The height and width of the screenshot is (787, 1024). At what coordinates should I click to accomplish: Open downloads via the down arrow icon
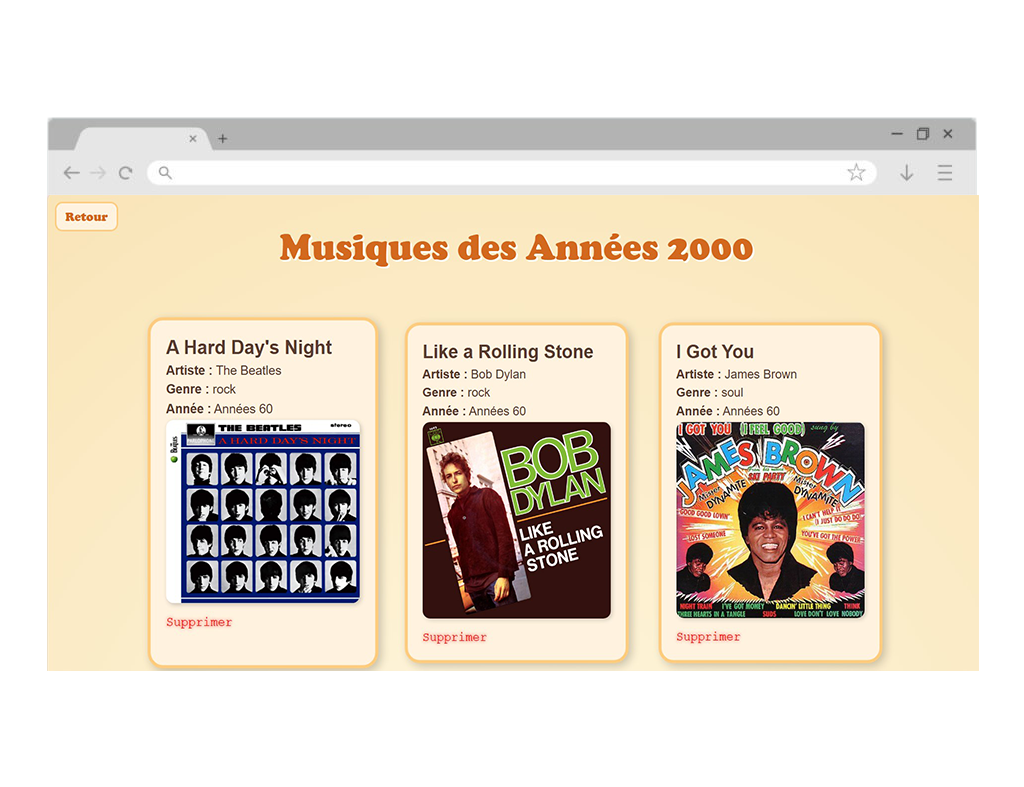pos(906,173)
